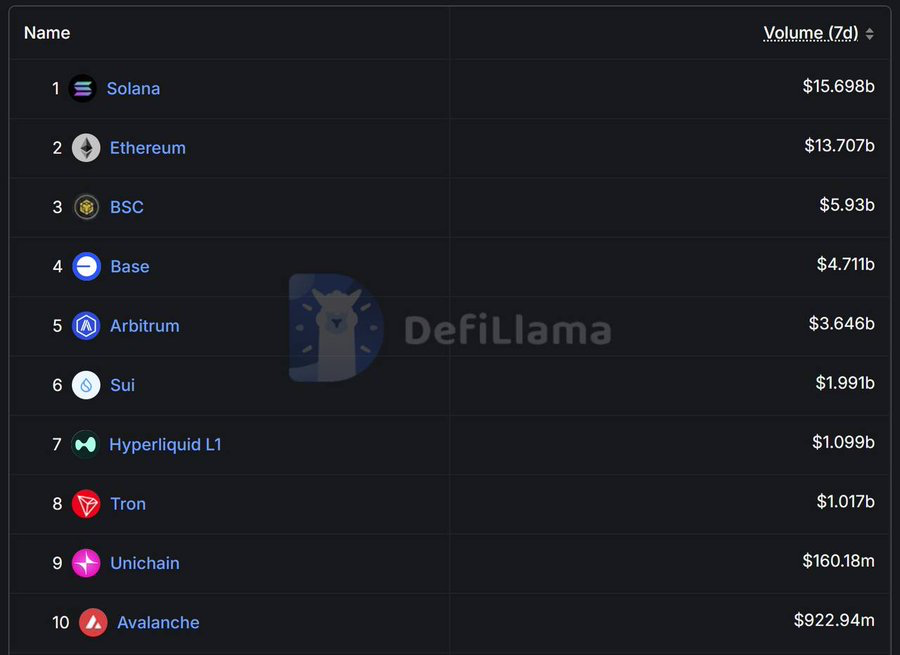The height and width of the screenshot is (655, 900).
Task: Click the Sui water drop icon
Action: [x=86, y=385]
